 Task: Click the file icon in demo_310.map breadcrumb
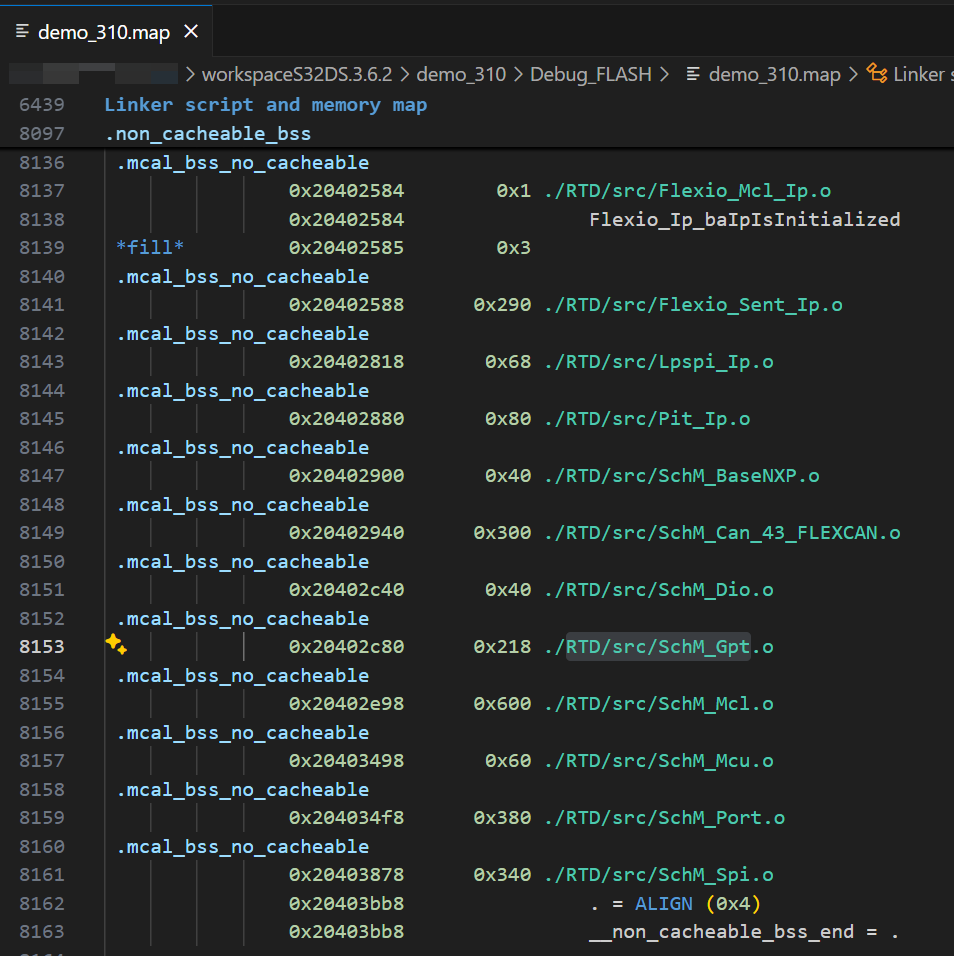pyautogui.click(x=693, y=74)
